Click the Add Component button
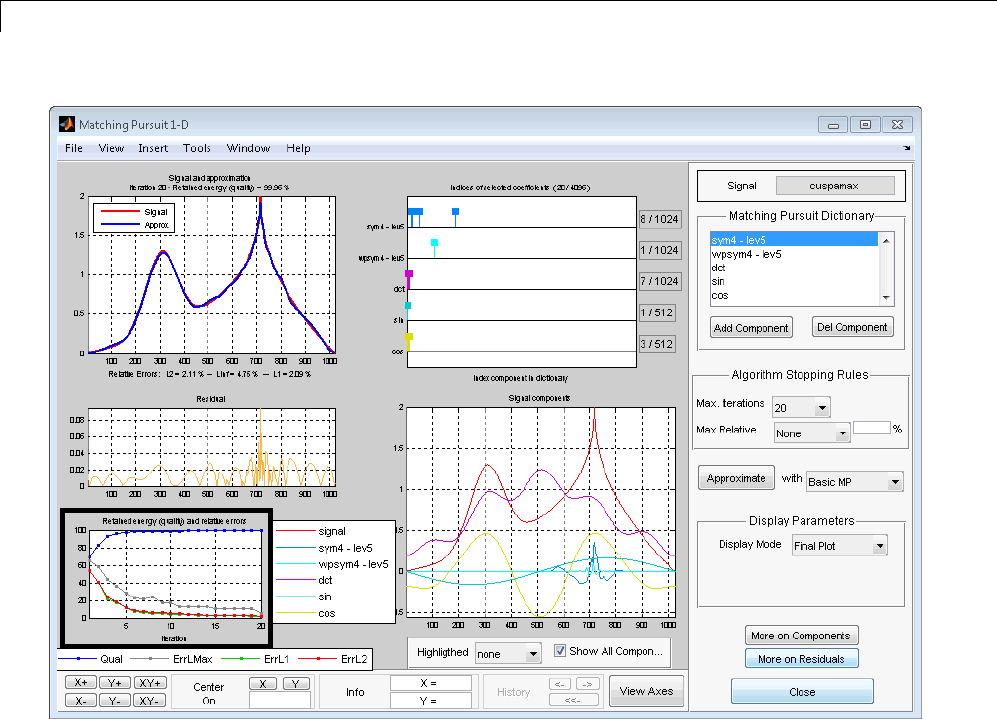Image resolution: width=997 pixels, height=719 pixels. [x=750, y=328]
